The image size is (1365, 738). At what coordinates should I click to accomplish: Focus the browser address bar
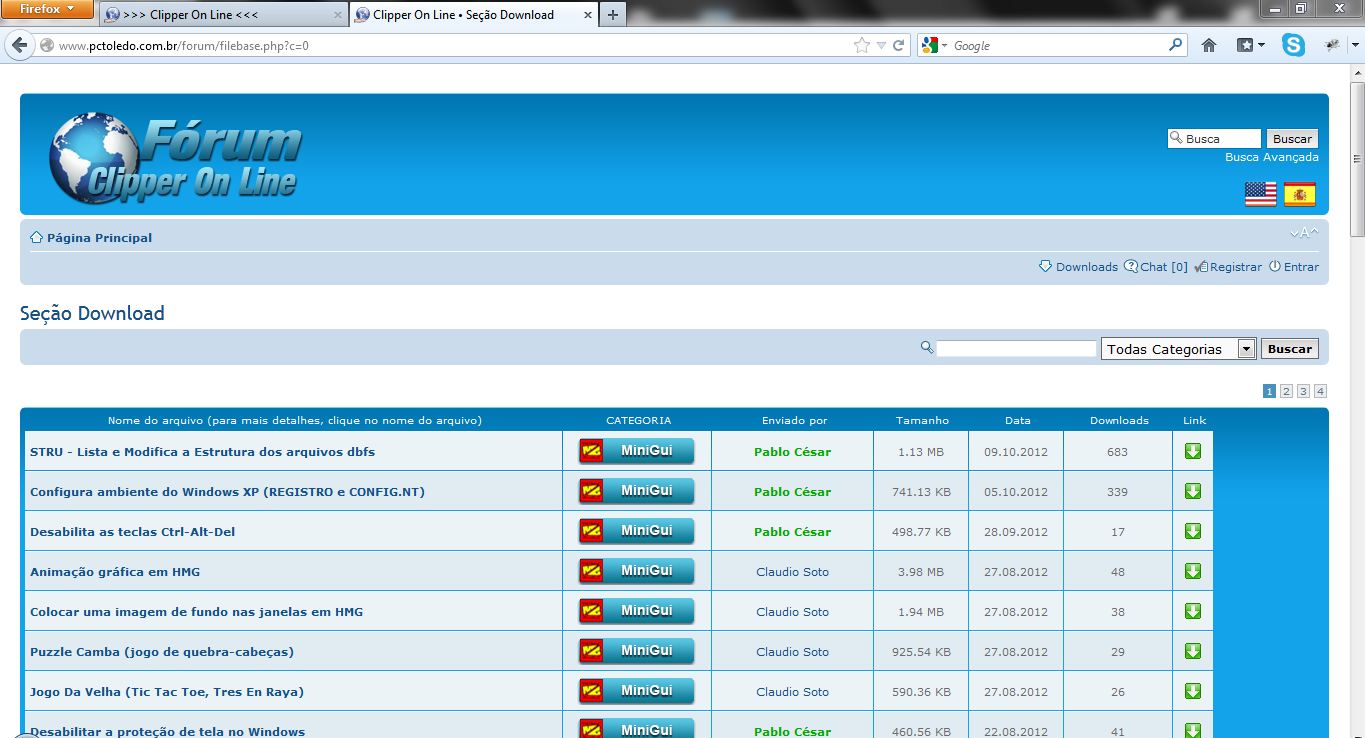450,45
